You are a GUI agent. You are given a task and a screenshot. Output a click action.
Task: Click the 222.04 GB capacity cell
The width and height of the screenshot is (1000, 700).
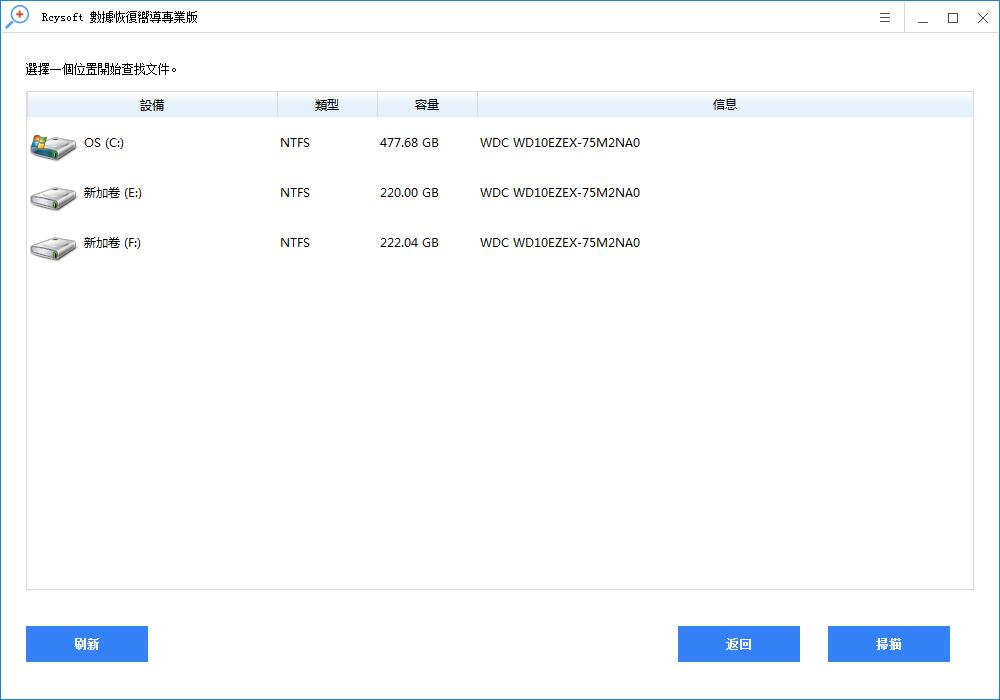tap(409, 243)
